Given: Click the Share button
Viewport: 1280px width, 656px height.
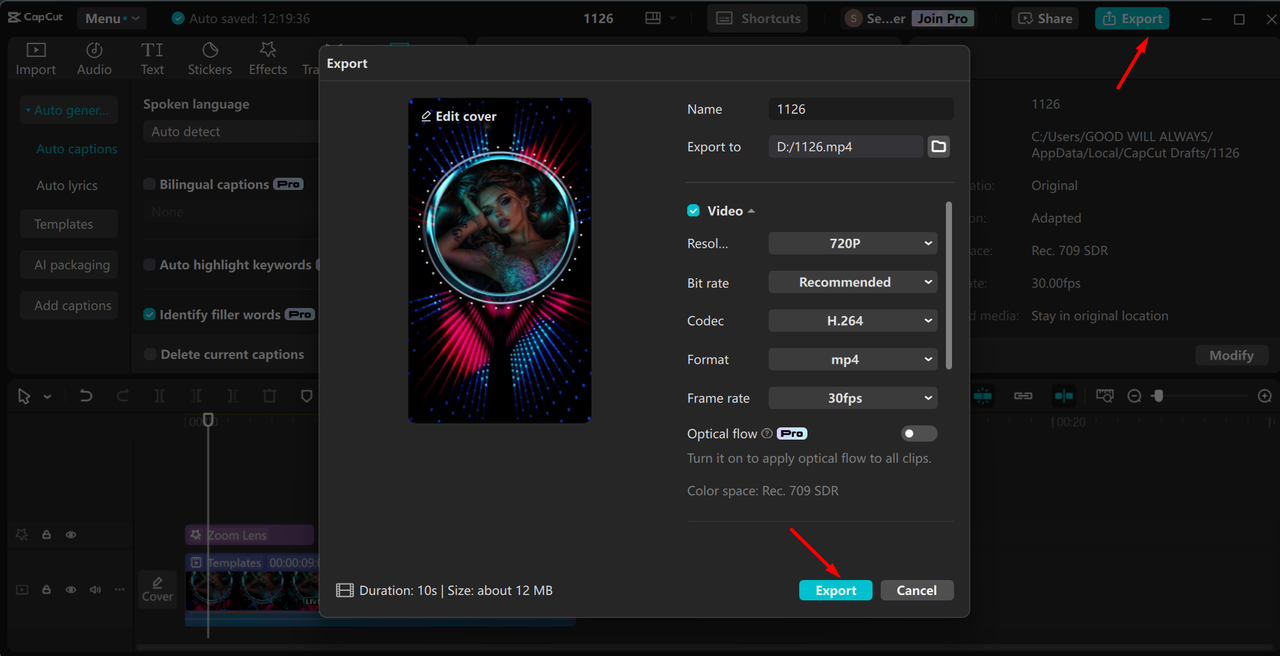Looking at the screenshot, I should pyautogui.click(x=1044, y=18).
